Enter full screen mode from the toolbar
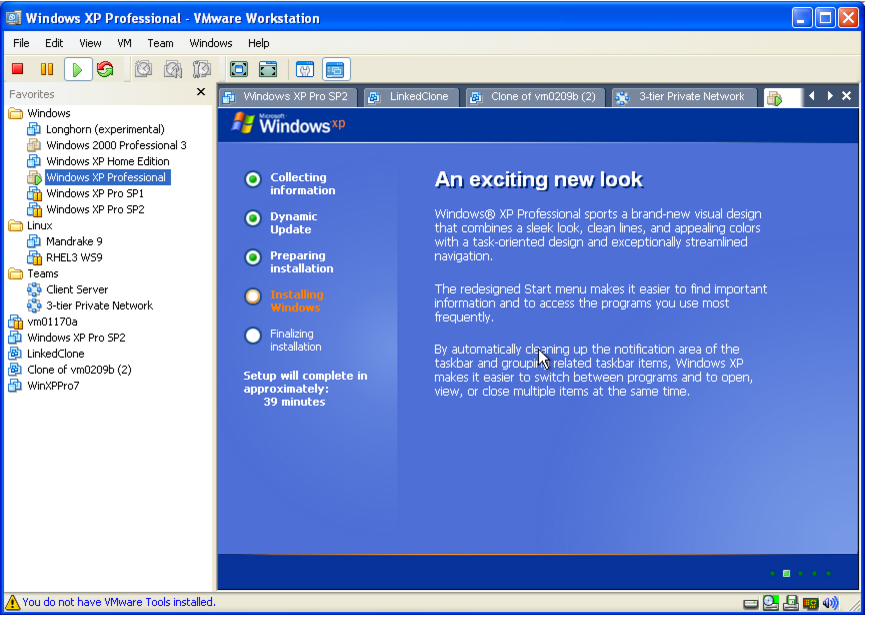Viewport: 878px width, 623px height. [x=239, y=69]
